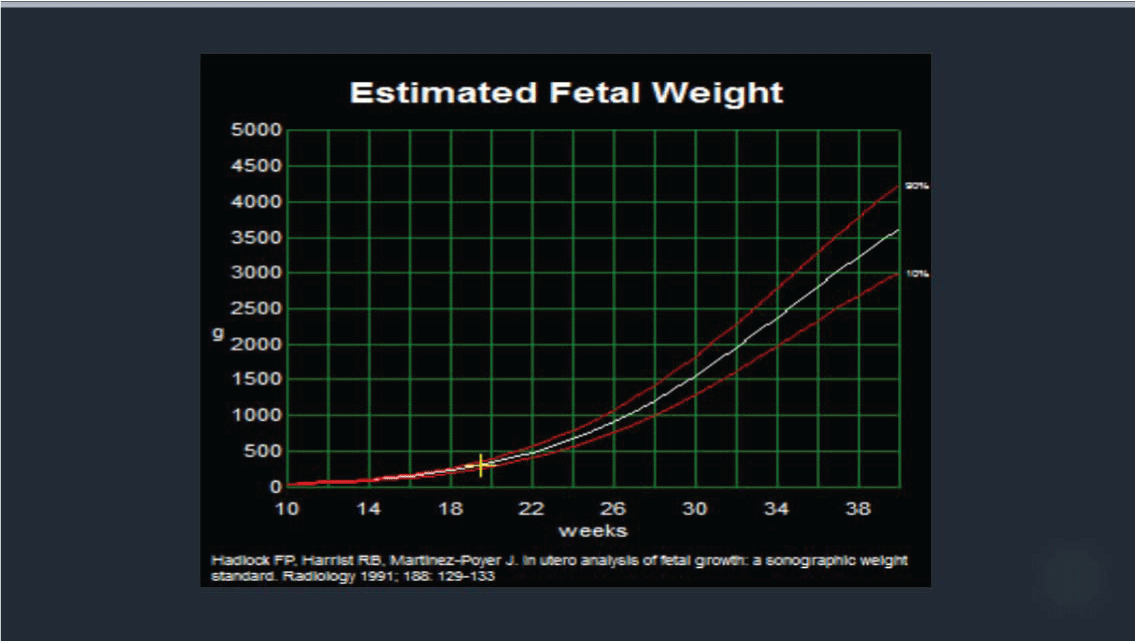The width and height of the screenshot is (1135, 641).
Task: Click the white median curve's right end
Action: coord(897,231)
